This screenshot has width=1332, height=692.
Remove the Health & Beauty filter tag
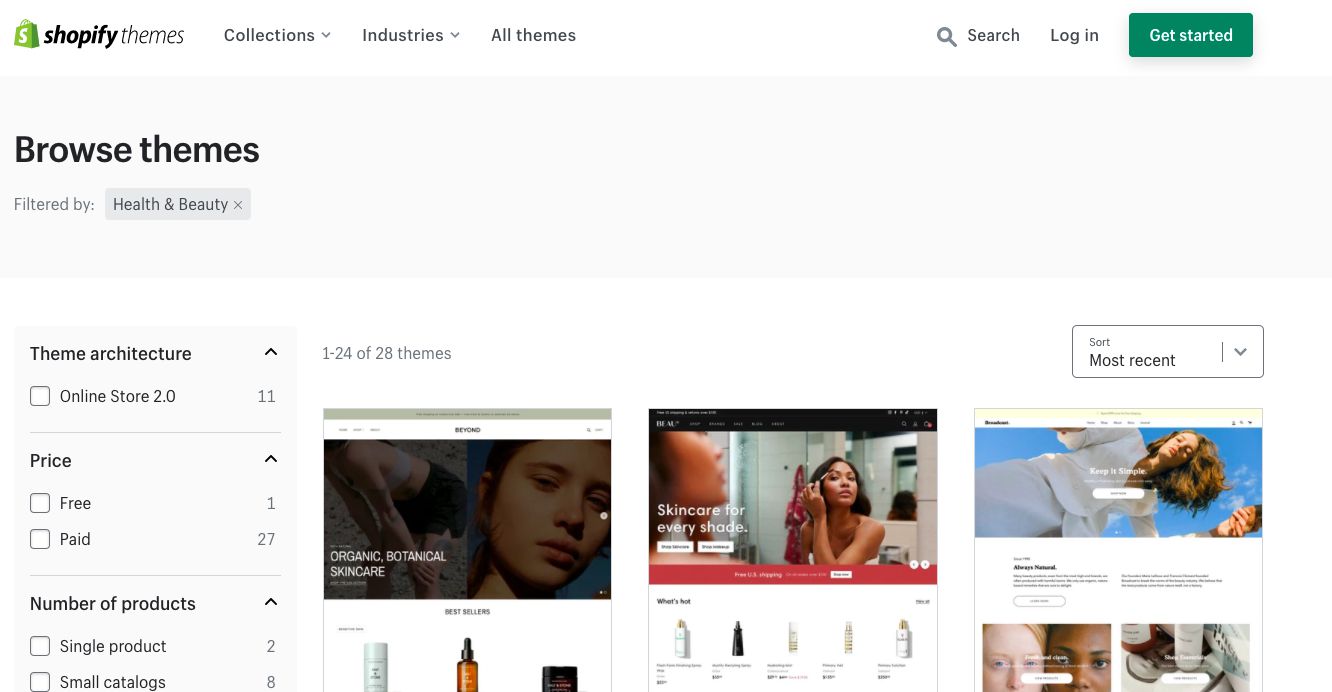pos(238,205)
